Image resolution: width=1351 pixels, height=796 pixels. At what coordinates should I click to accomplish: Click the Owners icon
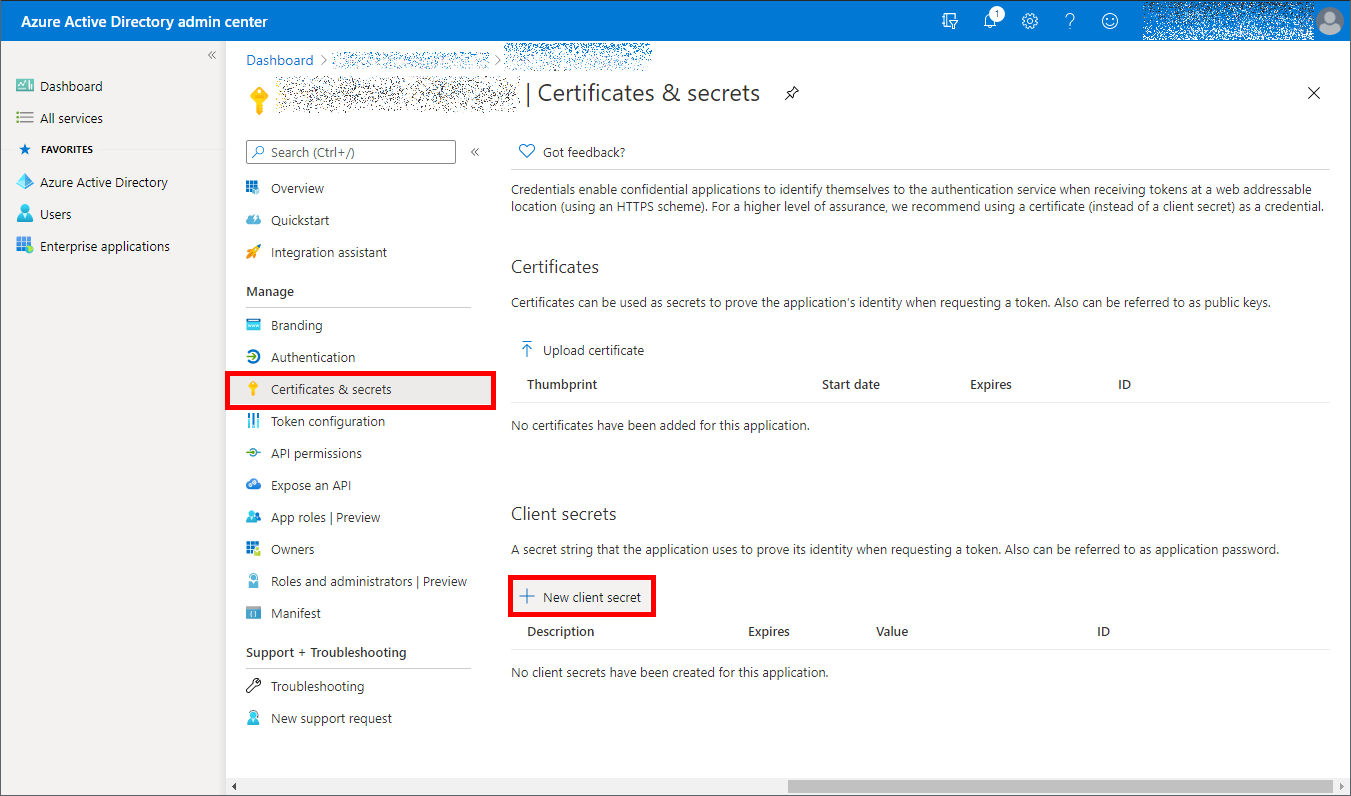click(x=253, y=549)
